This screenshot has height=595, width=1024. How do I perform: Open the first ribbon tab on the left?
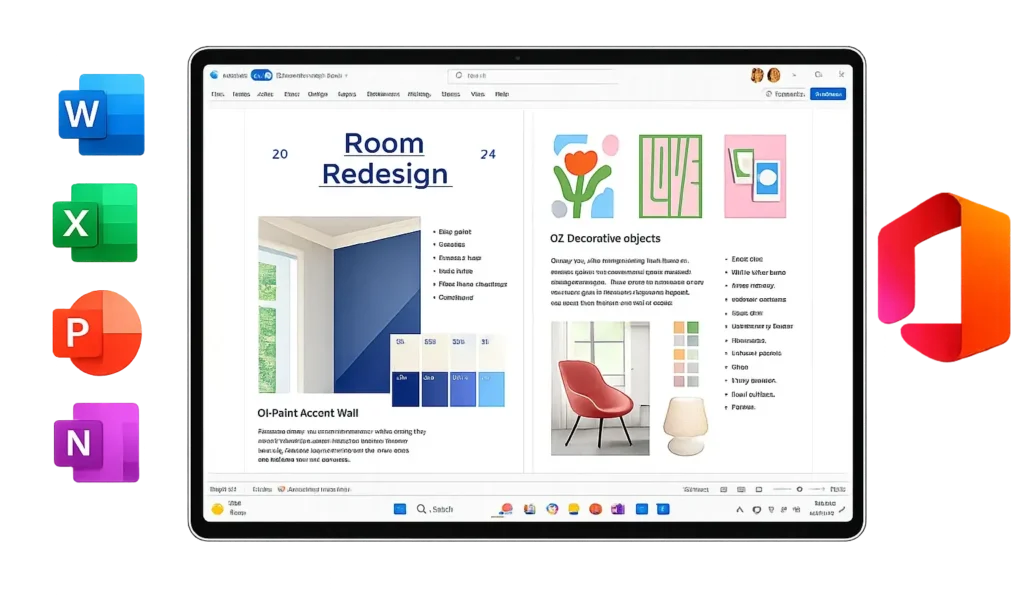coord(217,94)
